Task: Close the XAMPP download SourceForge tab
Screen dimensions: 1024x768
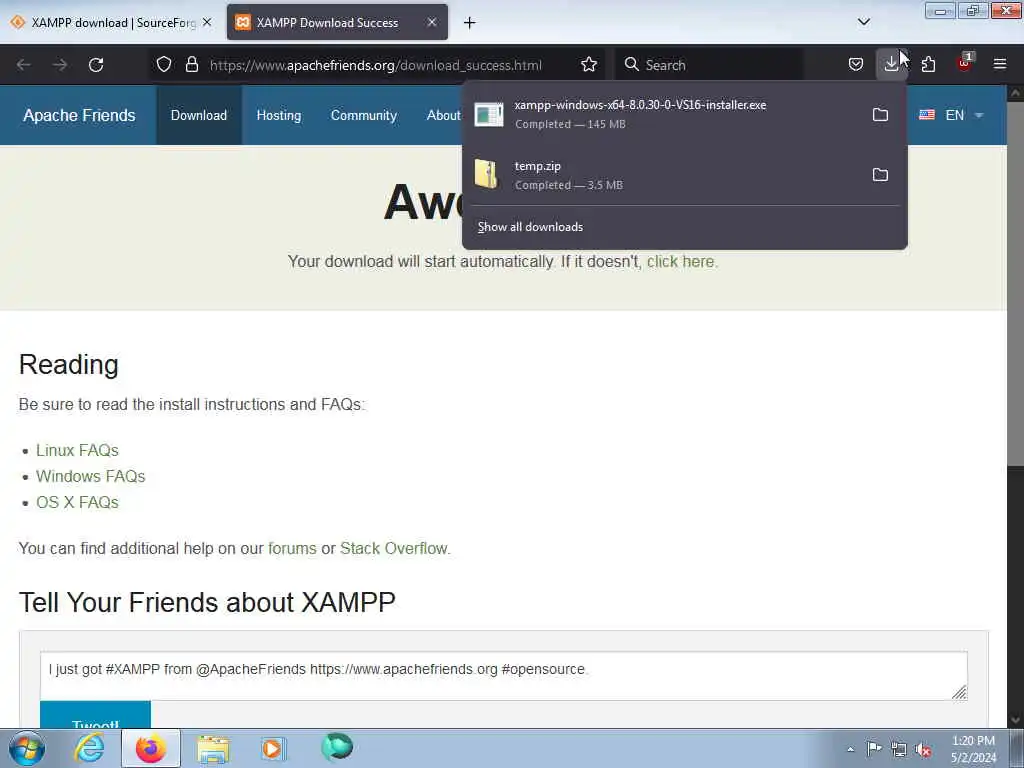Action: click(207, 22)
